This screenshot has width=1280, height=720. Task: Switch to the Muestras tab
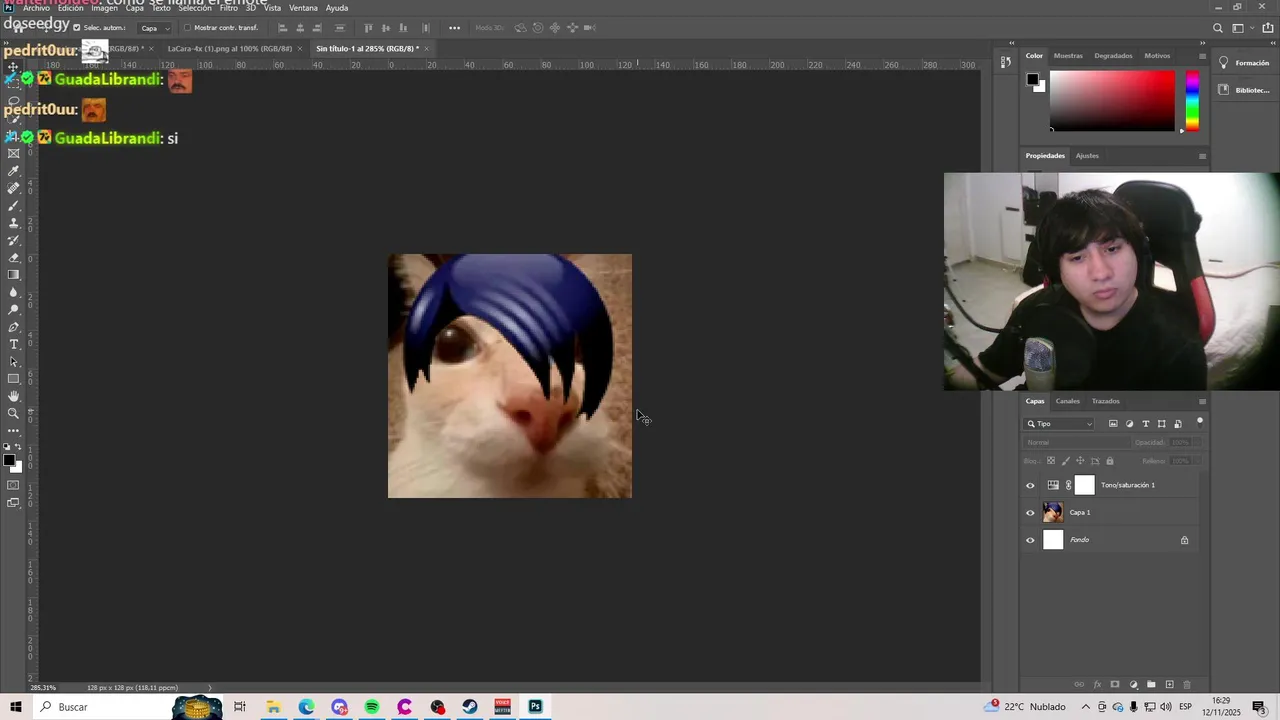coord(1068,56)
